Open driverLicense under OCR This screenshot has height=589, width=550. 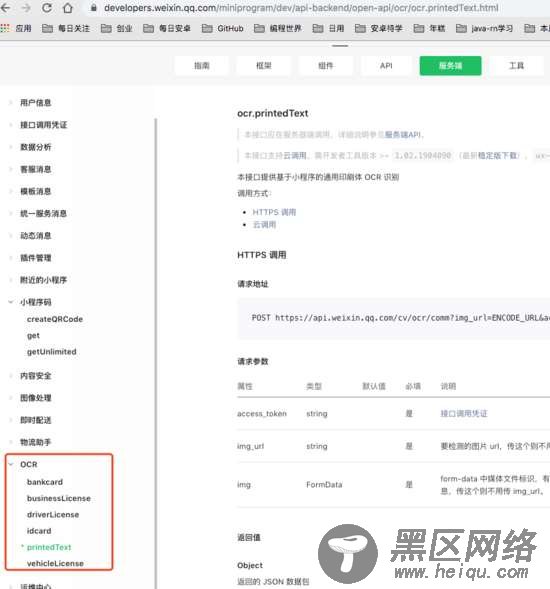53,515
